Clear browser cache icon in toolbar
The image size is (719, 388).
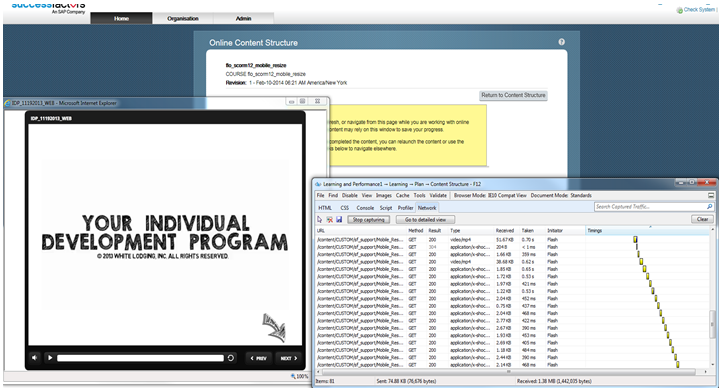click(329, 220)
